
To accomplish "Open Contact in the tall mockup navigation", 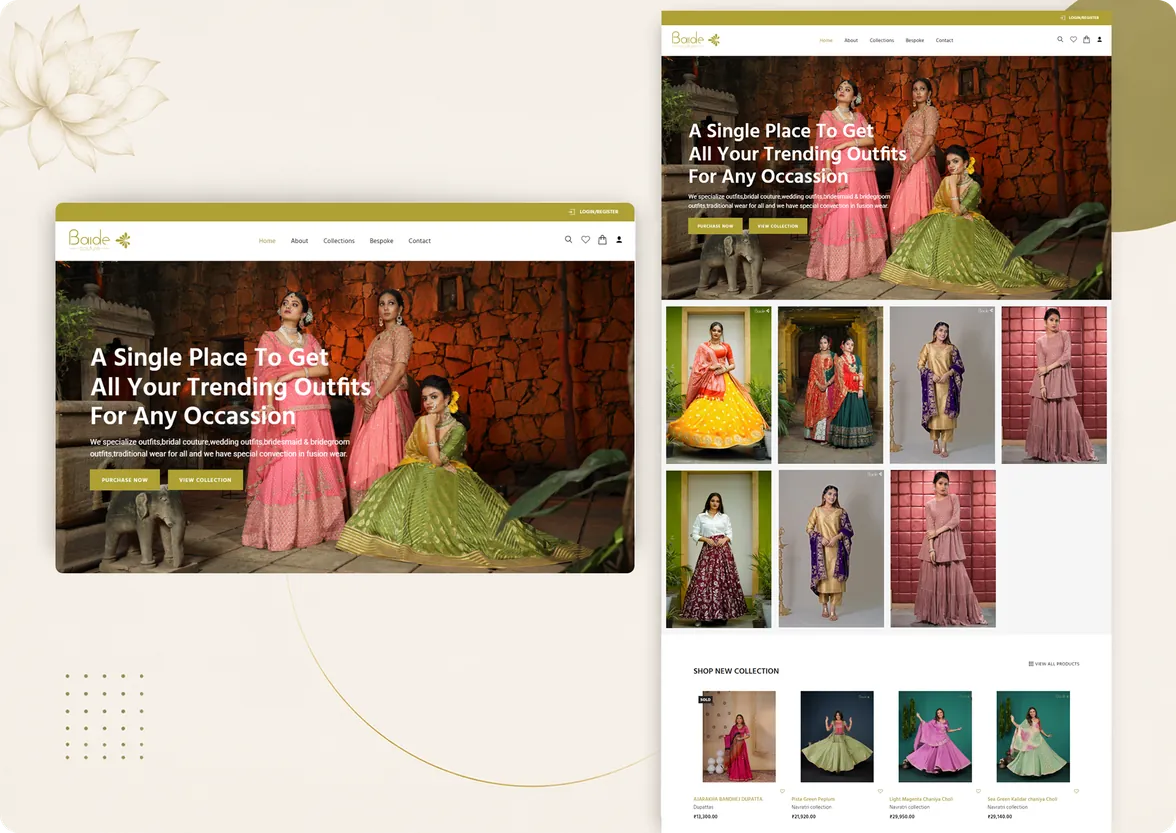I will click(x=944, y=40).
